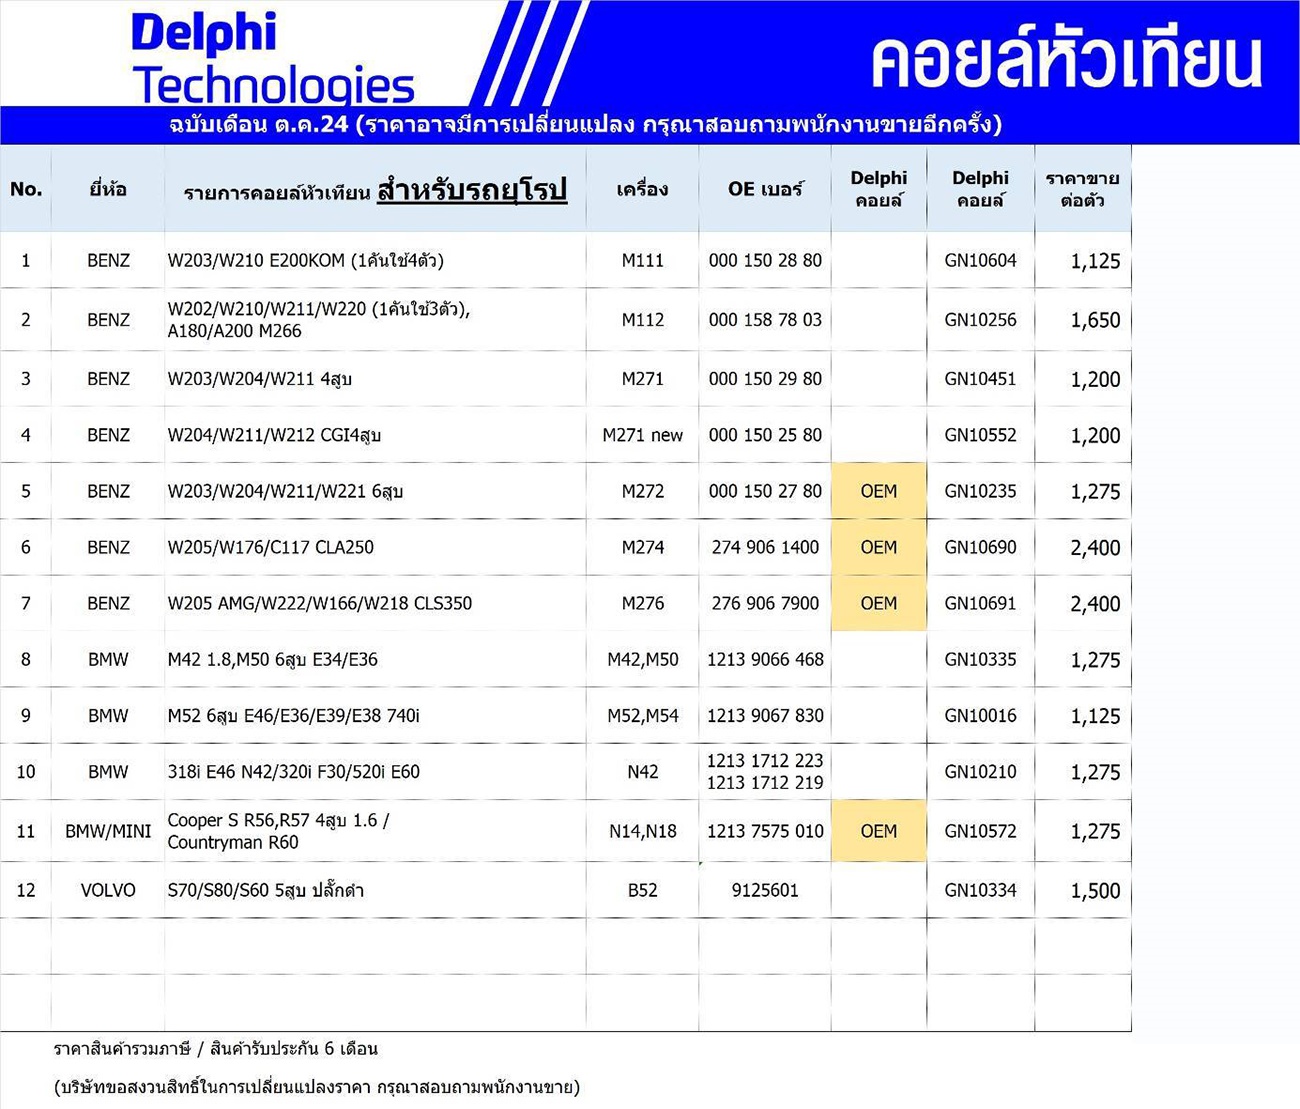1300x1109 pixels.
Task: Click the Delphi Technologies logo
Action: click(x=272, y=60)
